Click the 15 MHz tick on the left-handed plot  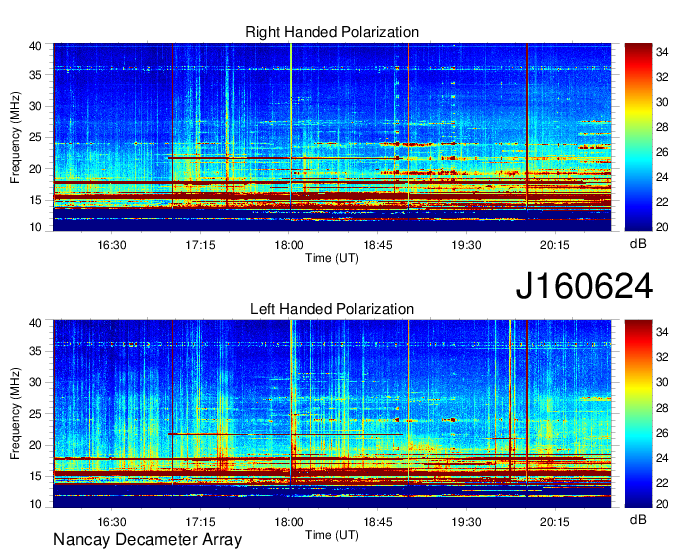36,476
